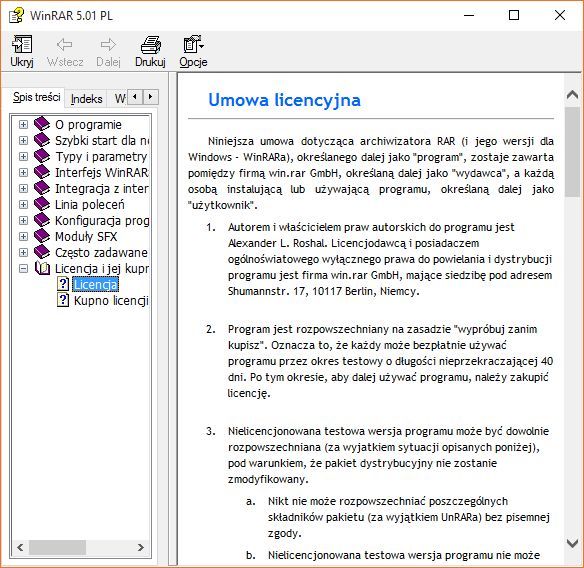Select the Licencja topic in the tree
This screenshot has width=584, height=568.
[95, 285]
